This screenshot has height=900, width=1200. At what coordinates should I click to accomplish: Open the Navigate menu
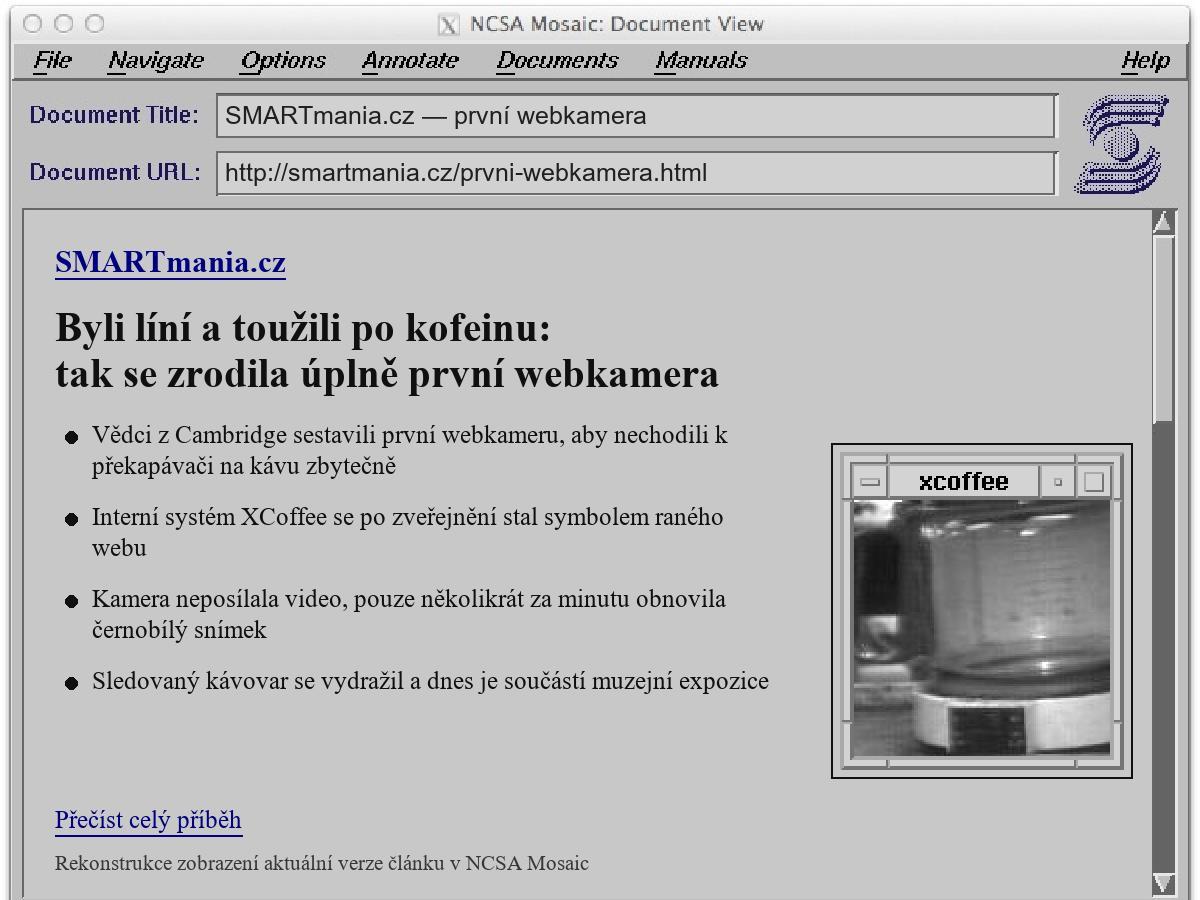tap(156, 61)
